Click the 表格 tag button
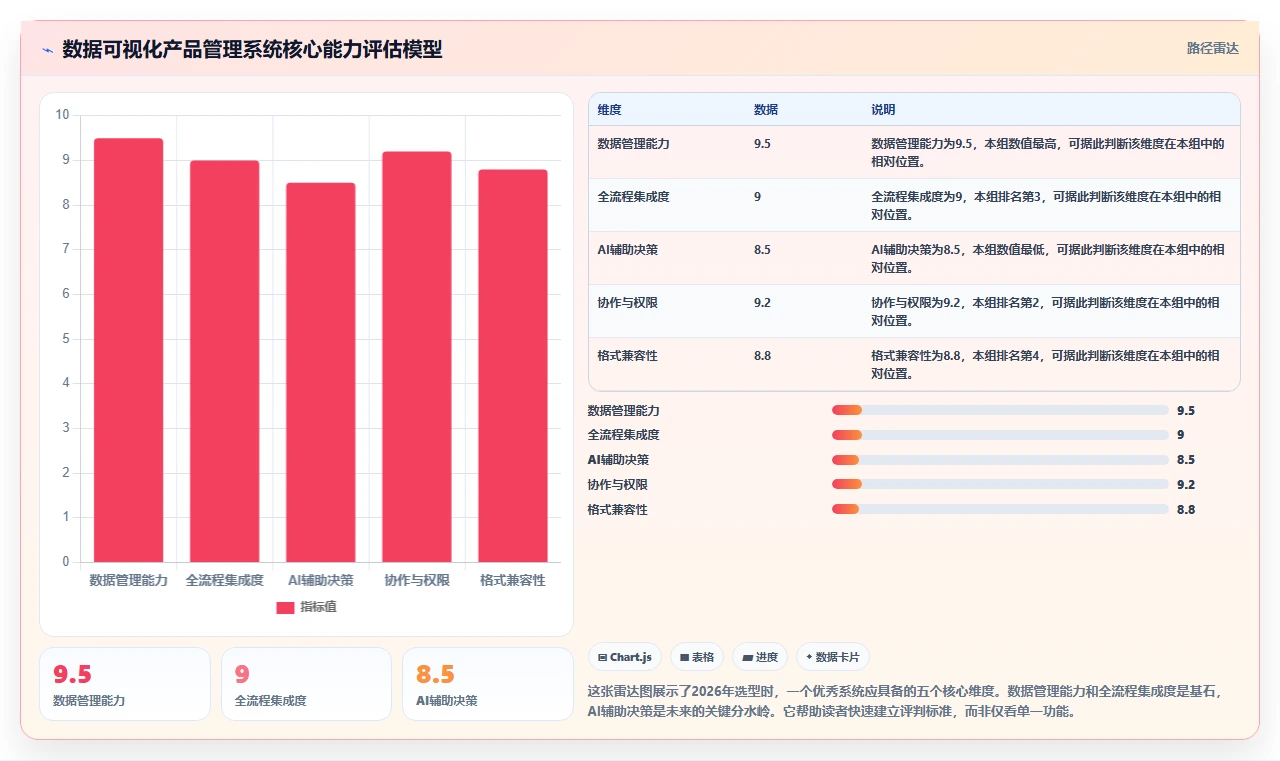Viewport: 1280px width, 761px height. coord(697,657)
